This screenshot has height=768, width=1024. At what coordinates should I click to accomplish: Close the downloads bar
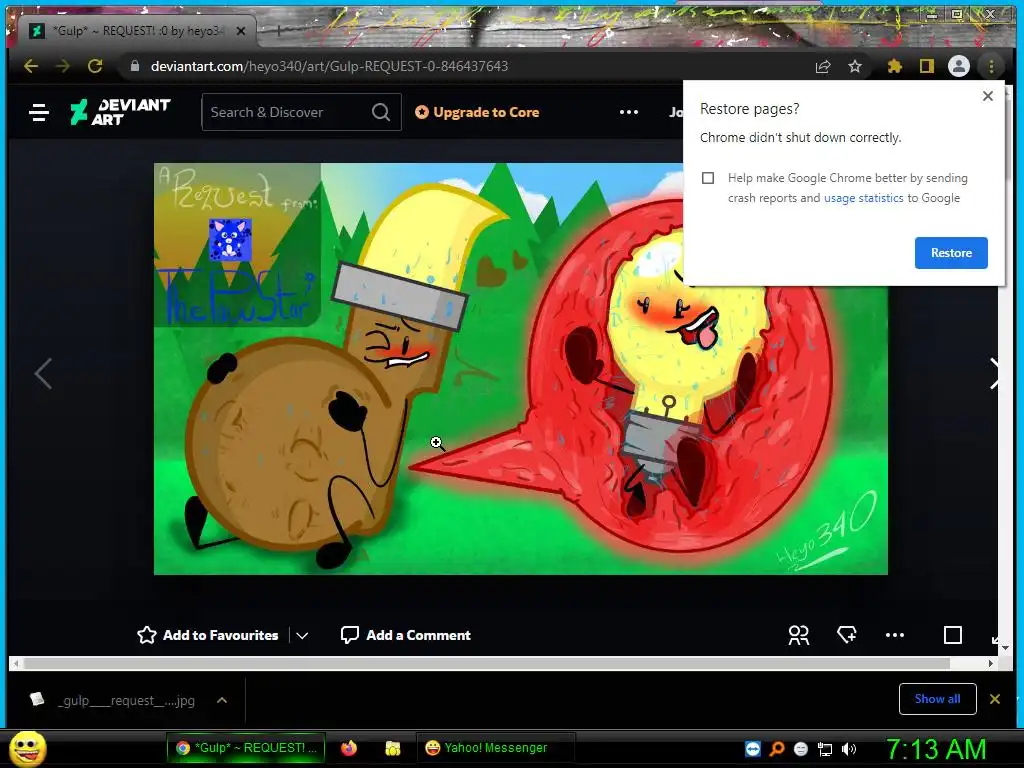(995, 699)
